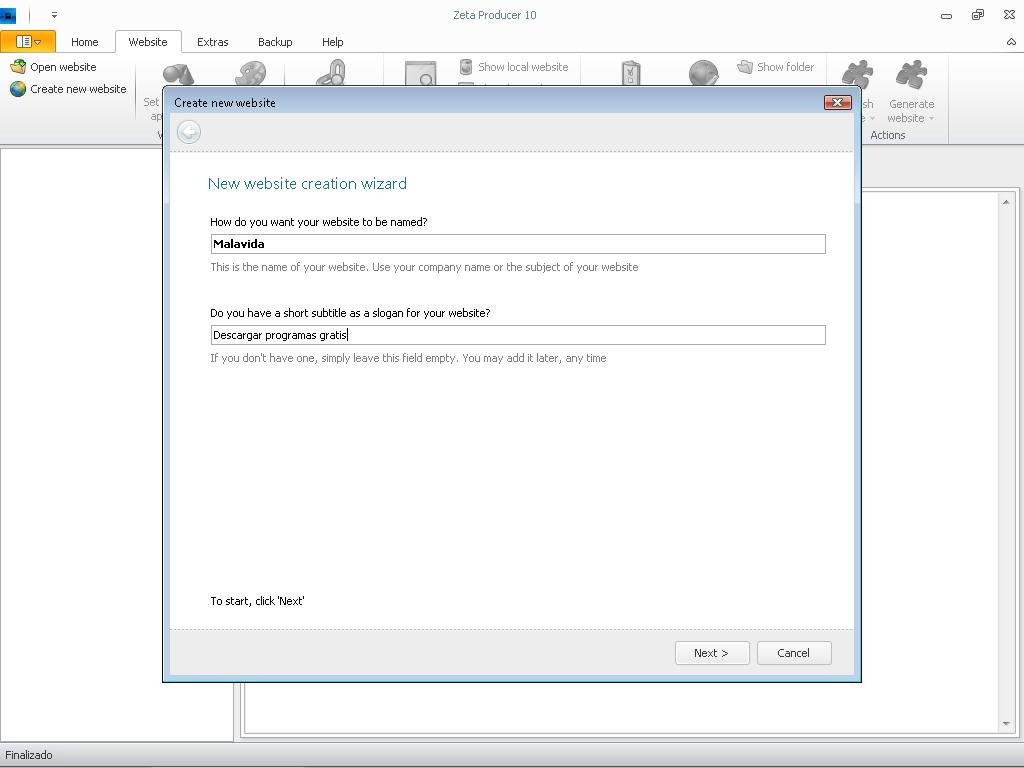The image size is (1024, 768).
Task: Click the Publish puzzle piece icon
Action: tap(857, 74)
